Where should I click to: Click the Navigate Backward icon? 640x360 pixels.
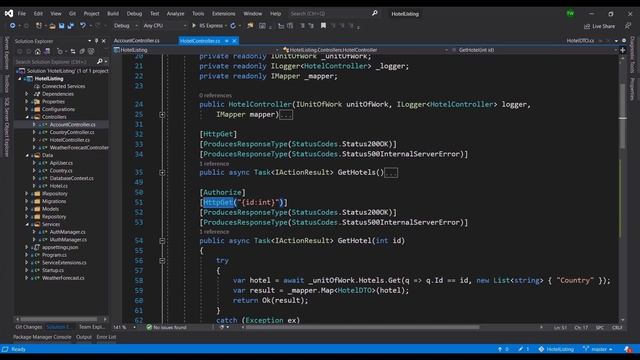(x=13, y=26)
